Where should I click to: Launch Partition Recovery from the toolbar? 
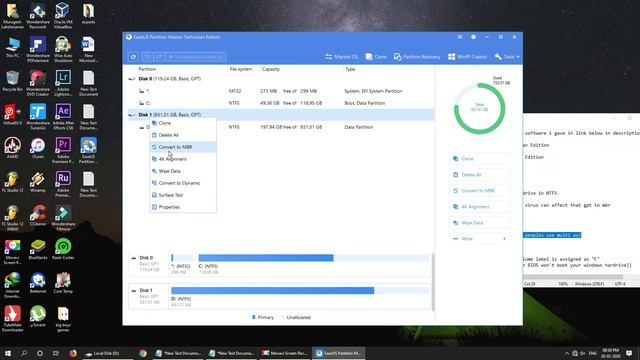pyautogui.click(x=417, y=57)
